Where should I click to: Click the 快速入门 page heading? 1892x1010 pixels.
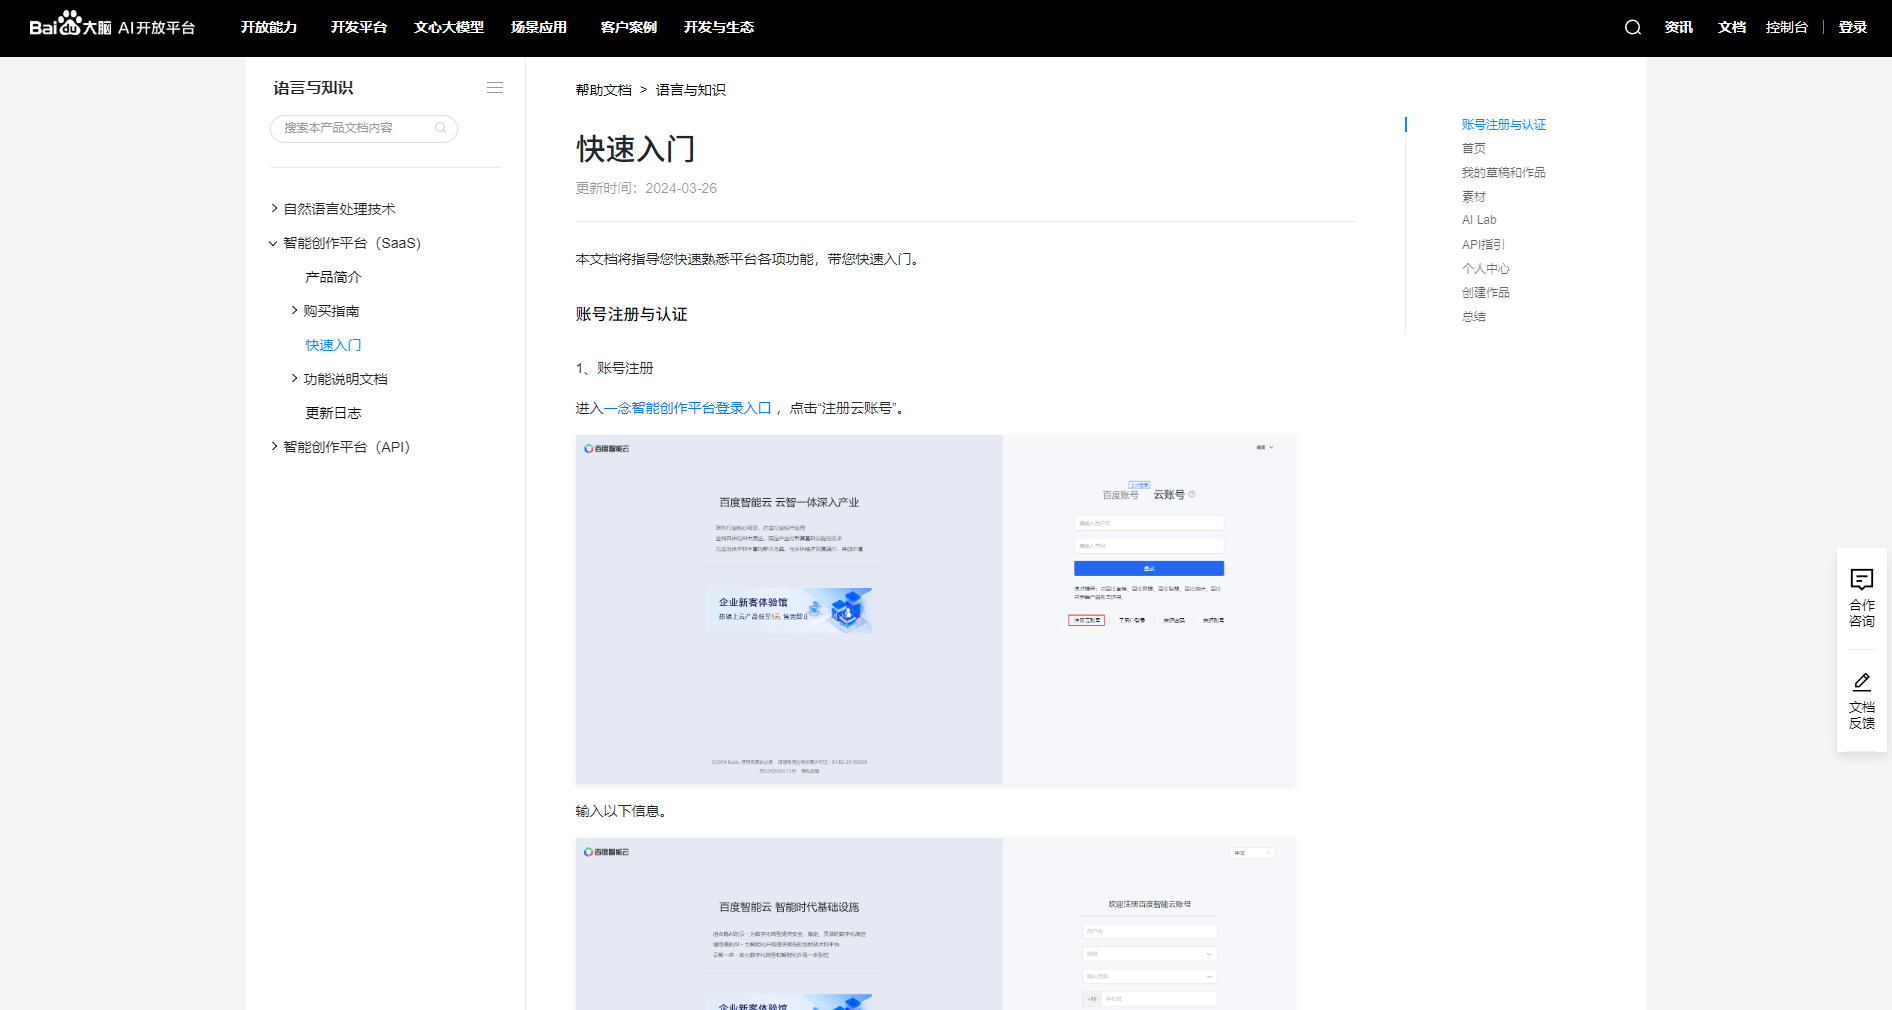(x=636, y=149)
